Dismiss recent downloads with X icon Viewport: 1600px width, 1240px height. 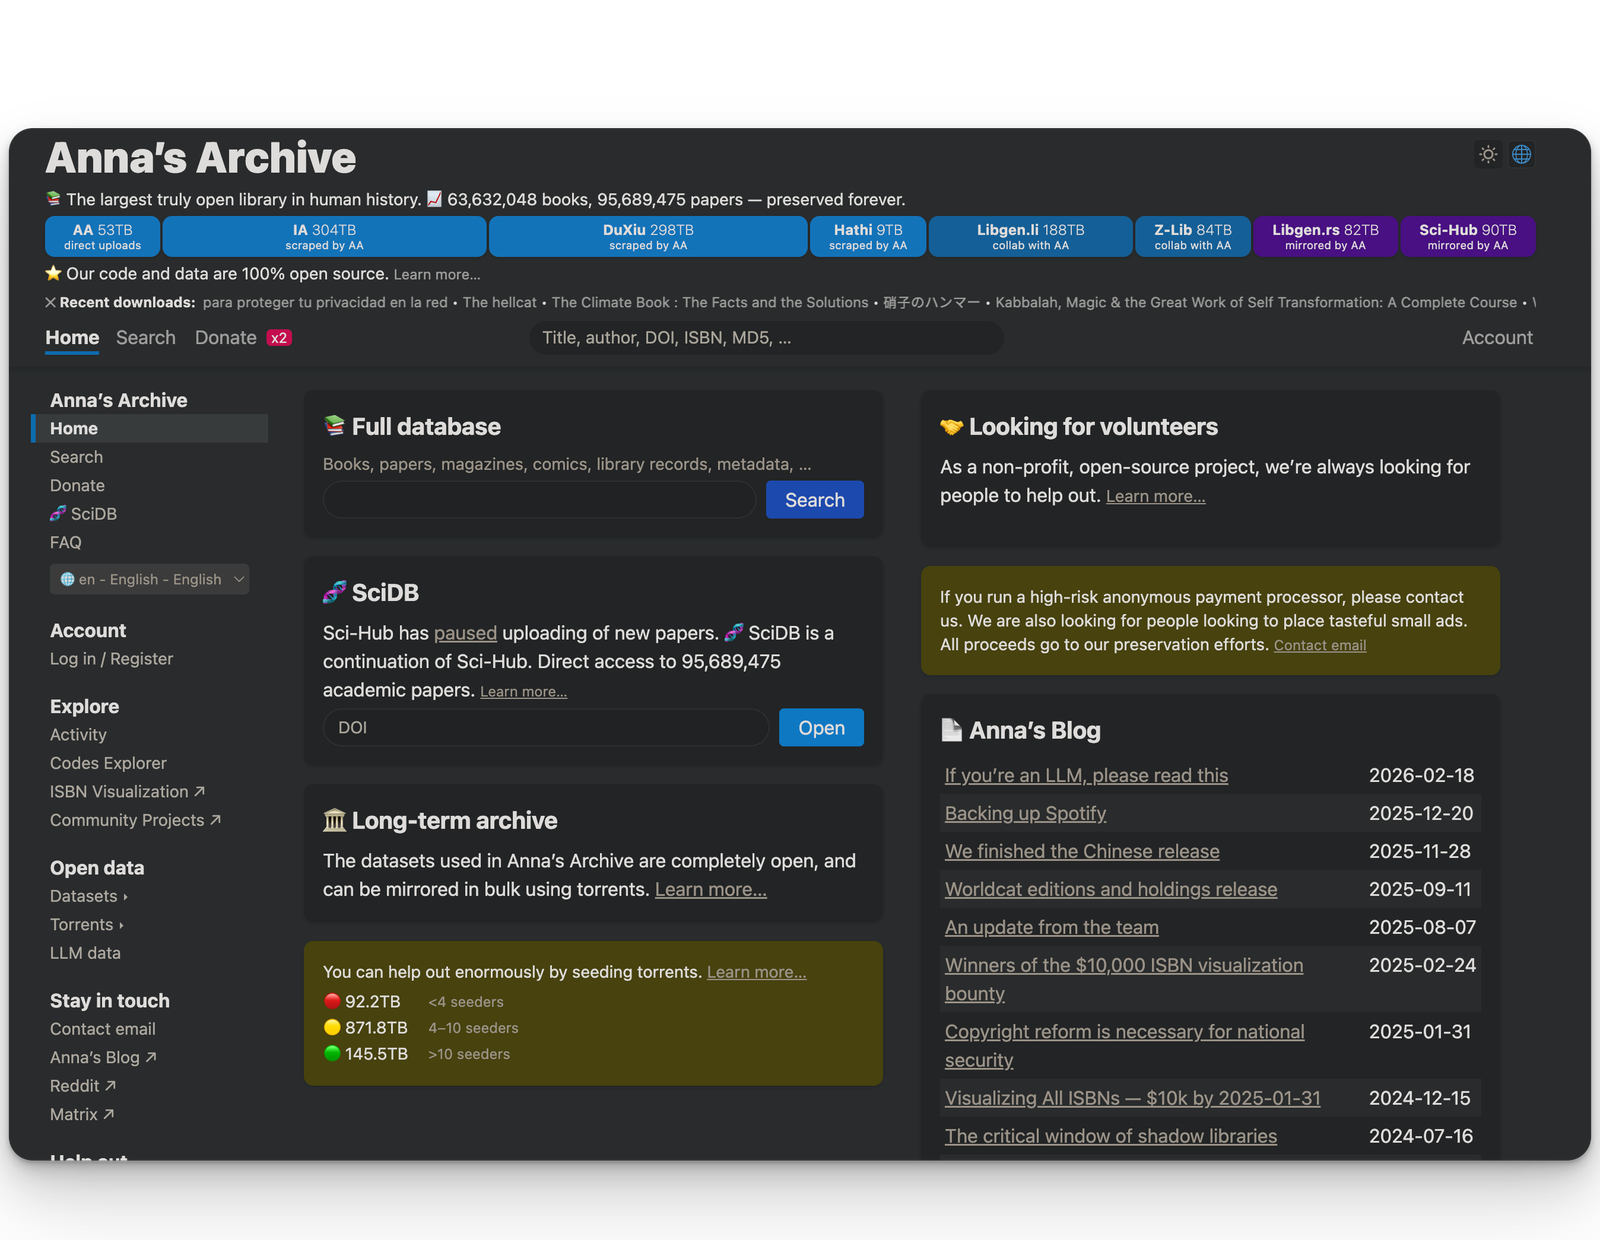coord(50,302)
